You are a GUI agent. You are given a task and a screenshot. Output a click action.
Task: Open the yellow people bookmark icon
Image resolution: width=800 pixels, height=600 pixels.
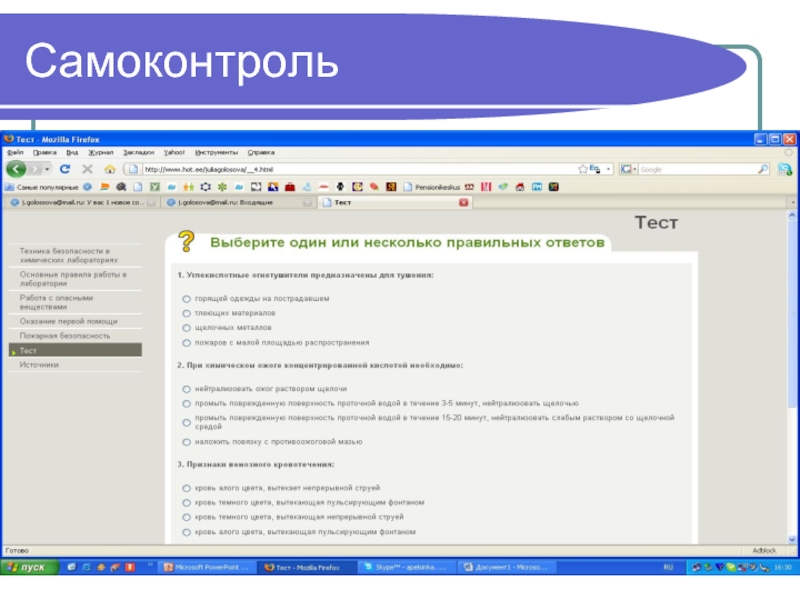coord(188,187)
